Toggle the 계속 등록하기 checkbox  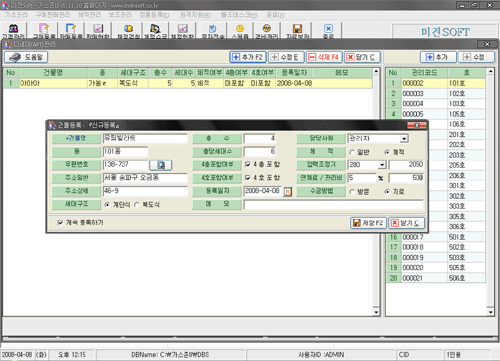60,222
